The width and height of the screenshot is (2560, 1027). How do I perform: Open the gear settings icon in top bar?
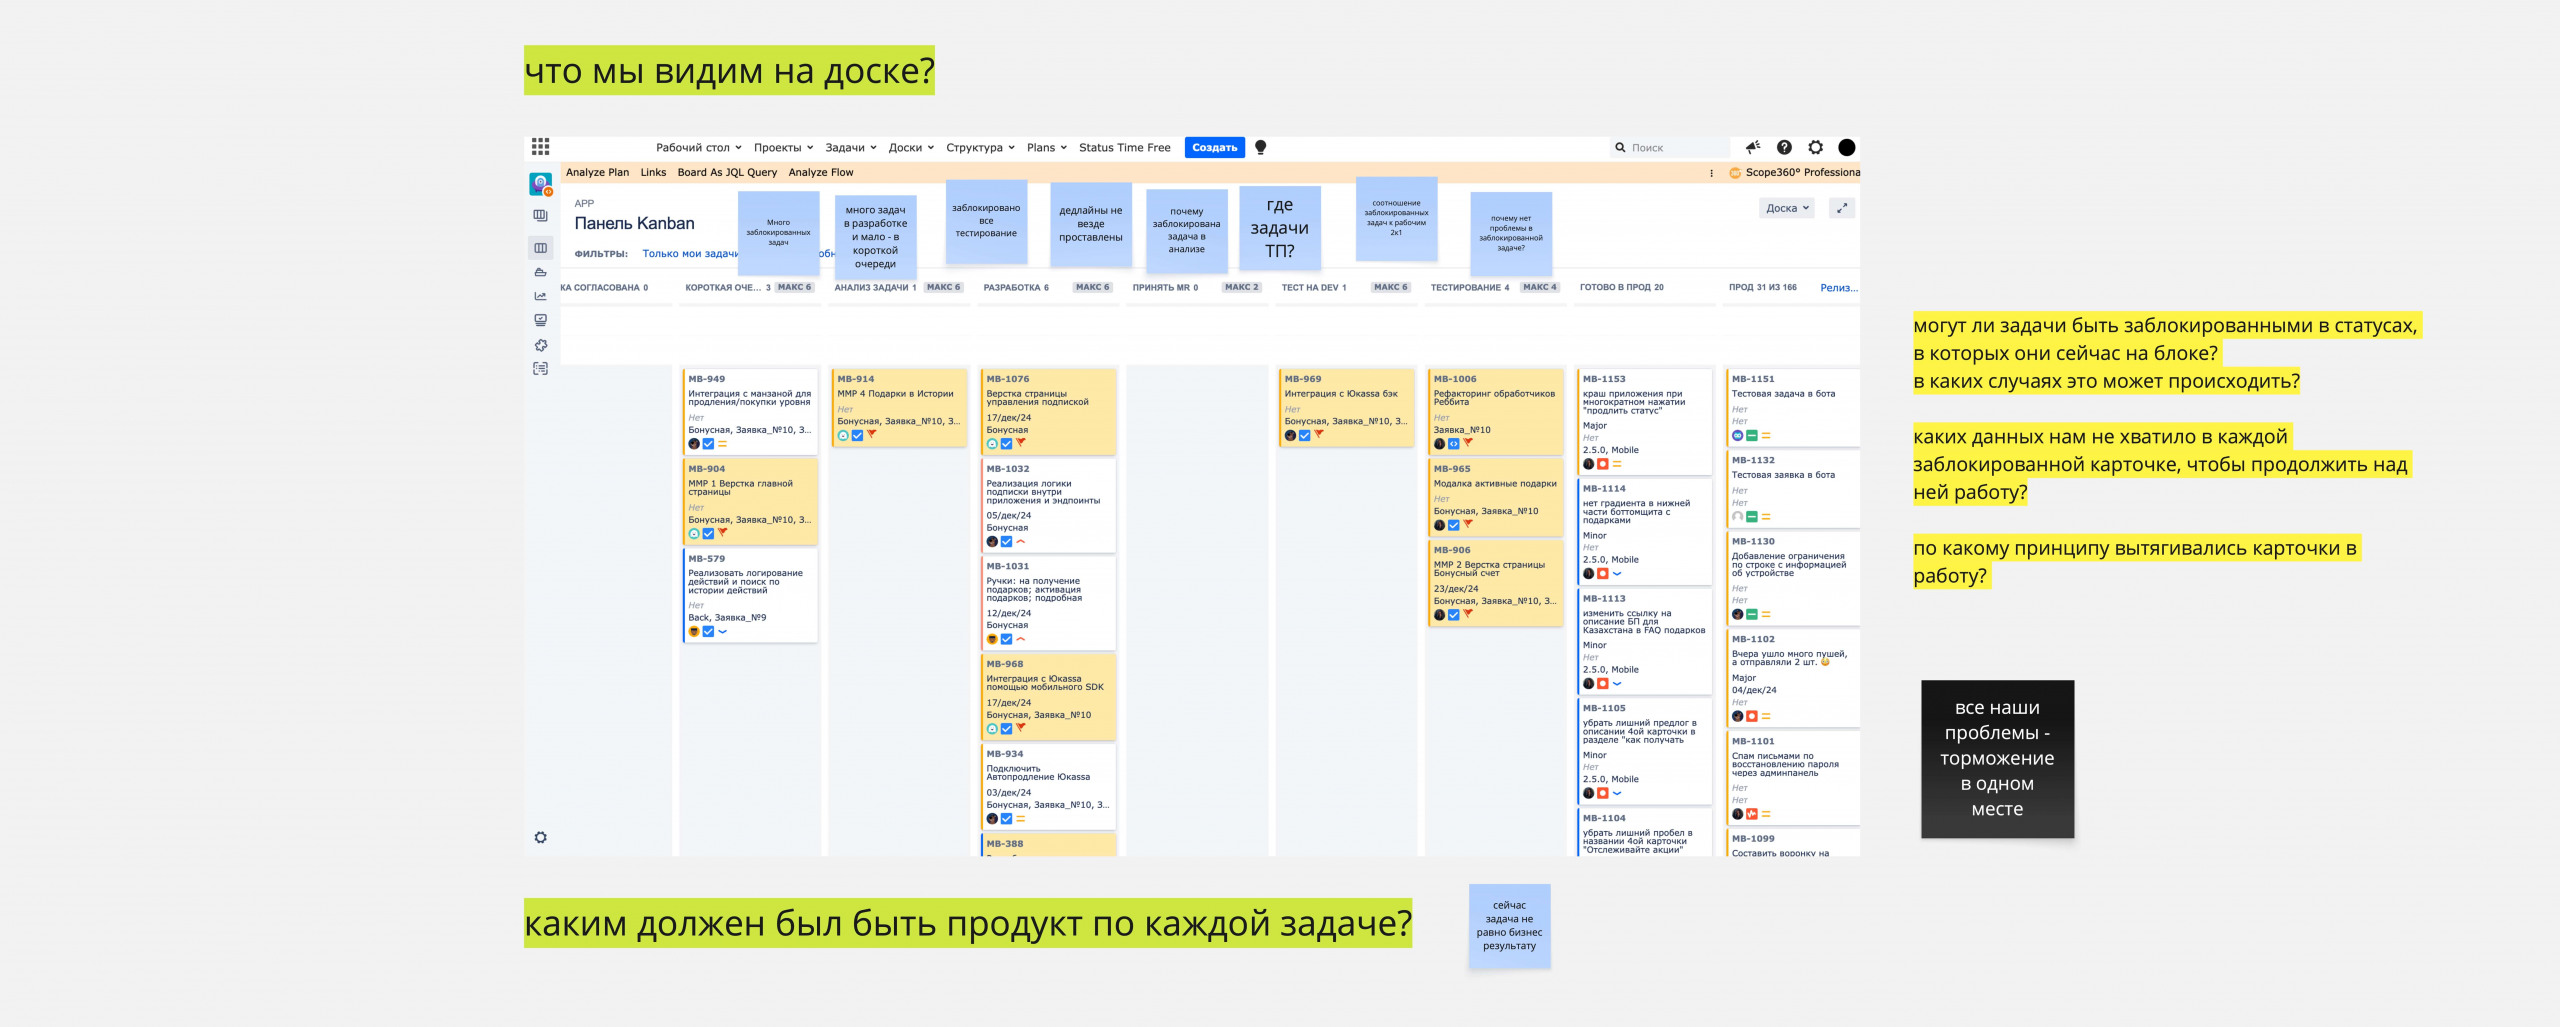tap(1816, 147)
